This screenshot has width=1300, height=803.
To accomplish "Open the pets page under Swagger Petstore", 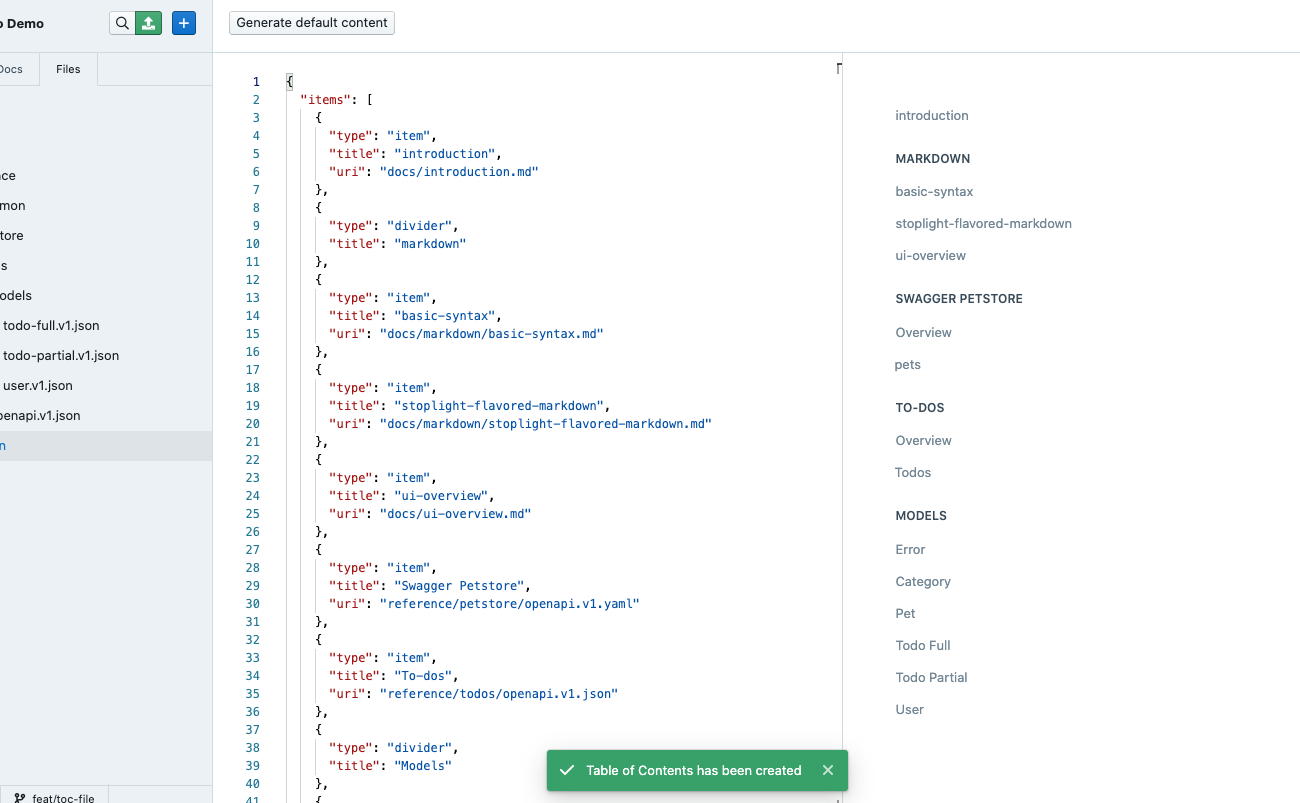I will coord(907,364).
